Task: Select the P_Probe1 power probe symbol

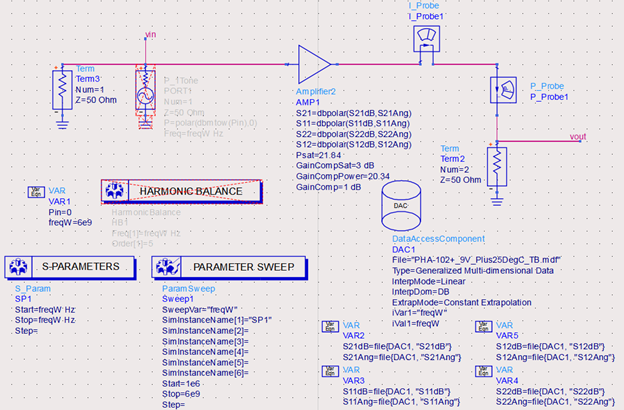Action: pos(503,90)
